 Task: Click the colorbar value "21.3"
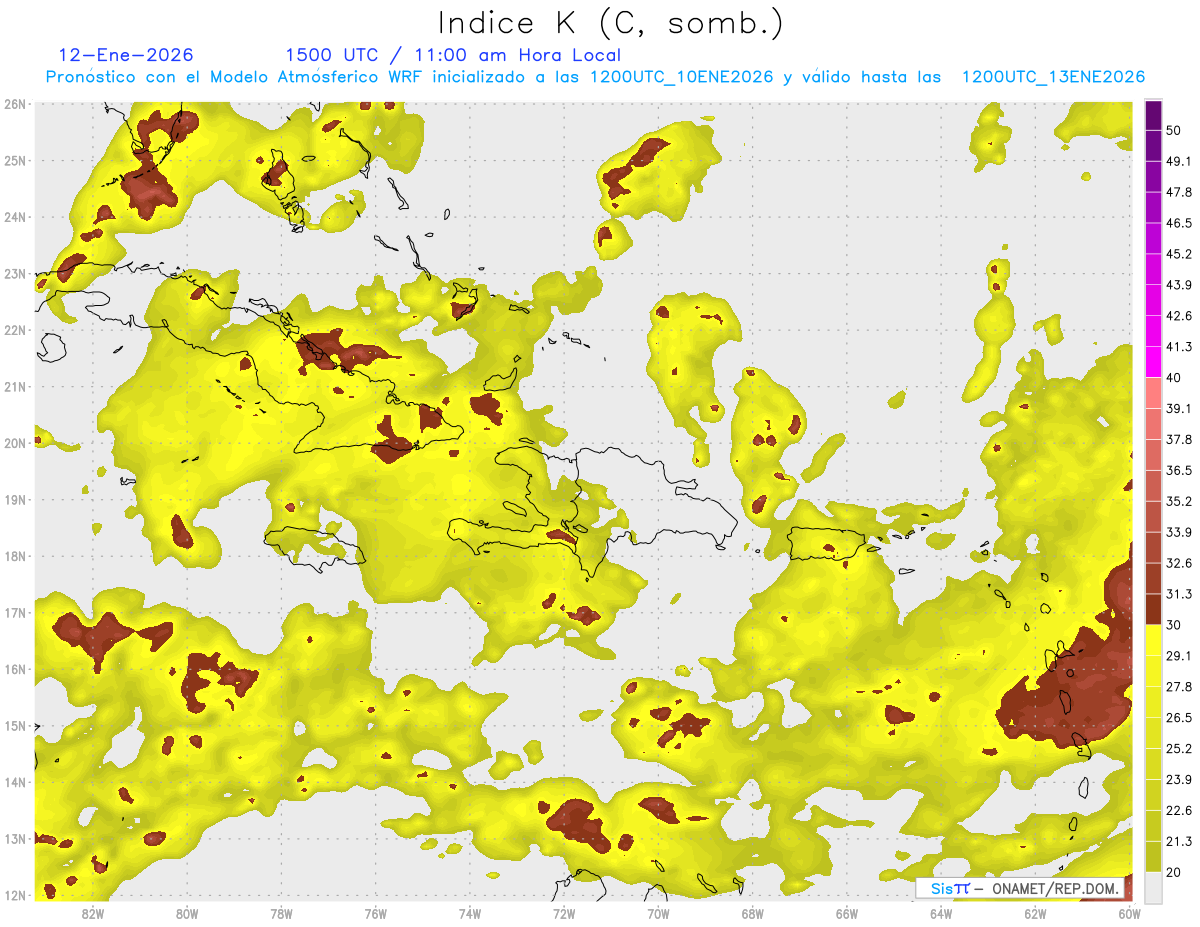tap(1179, 841)
